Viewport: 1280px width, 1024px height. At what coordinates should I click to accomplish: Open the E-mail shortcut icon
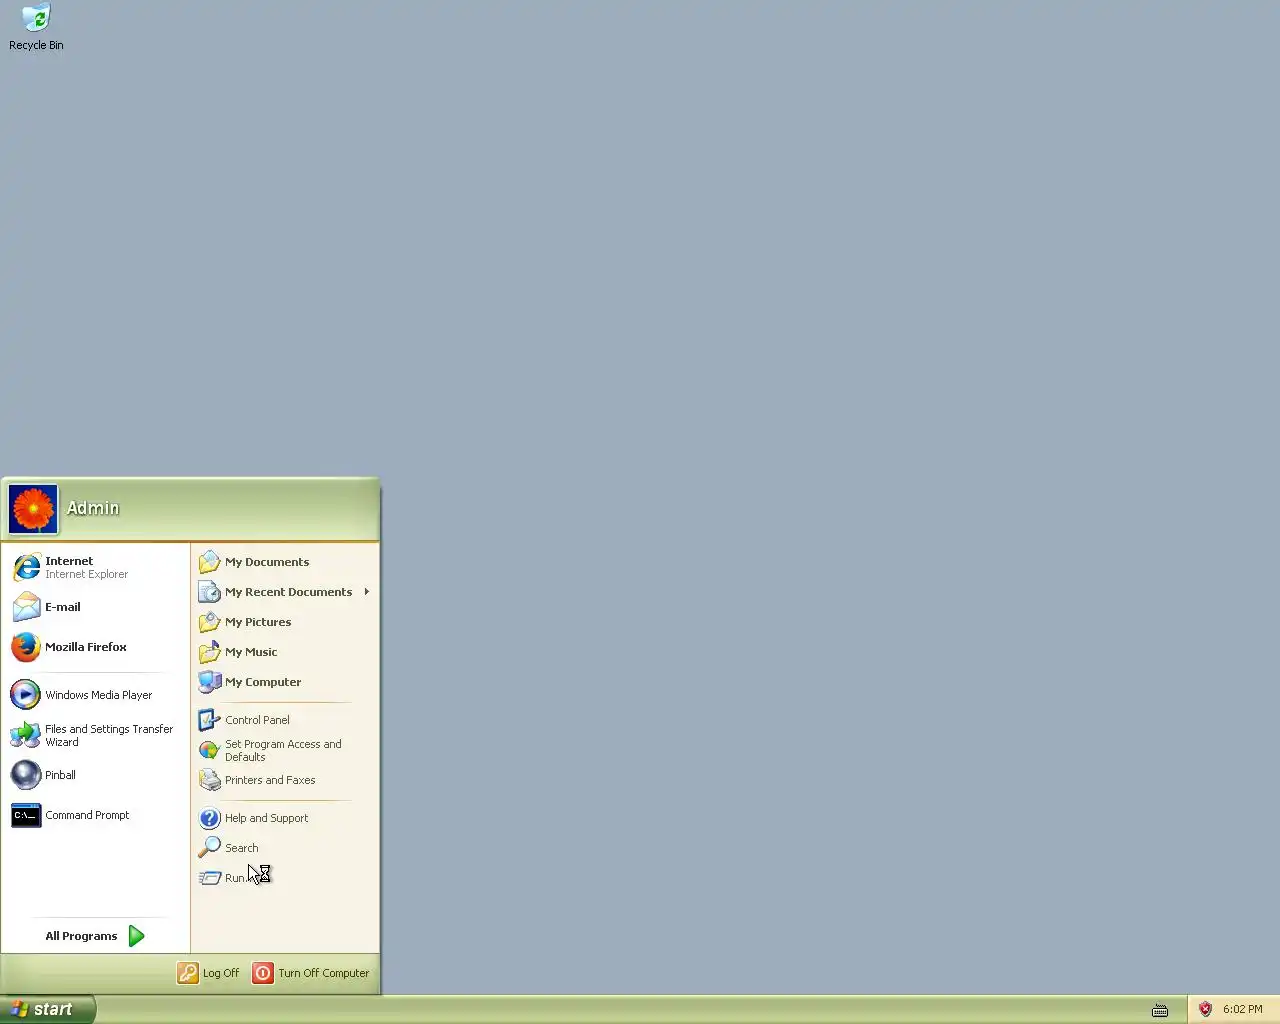[x=26, y=607]
